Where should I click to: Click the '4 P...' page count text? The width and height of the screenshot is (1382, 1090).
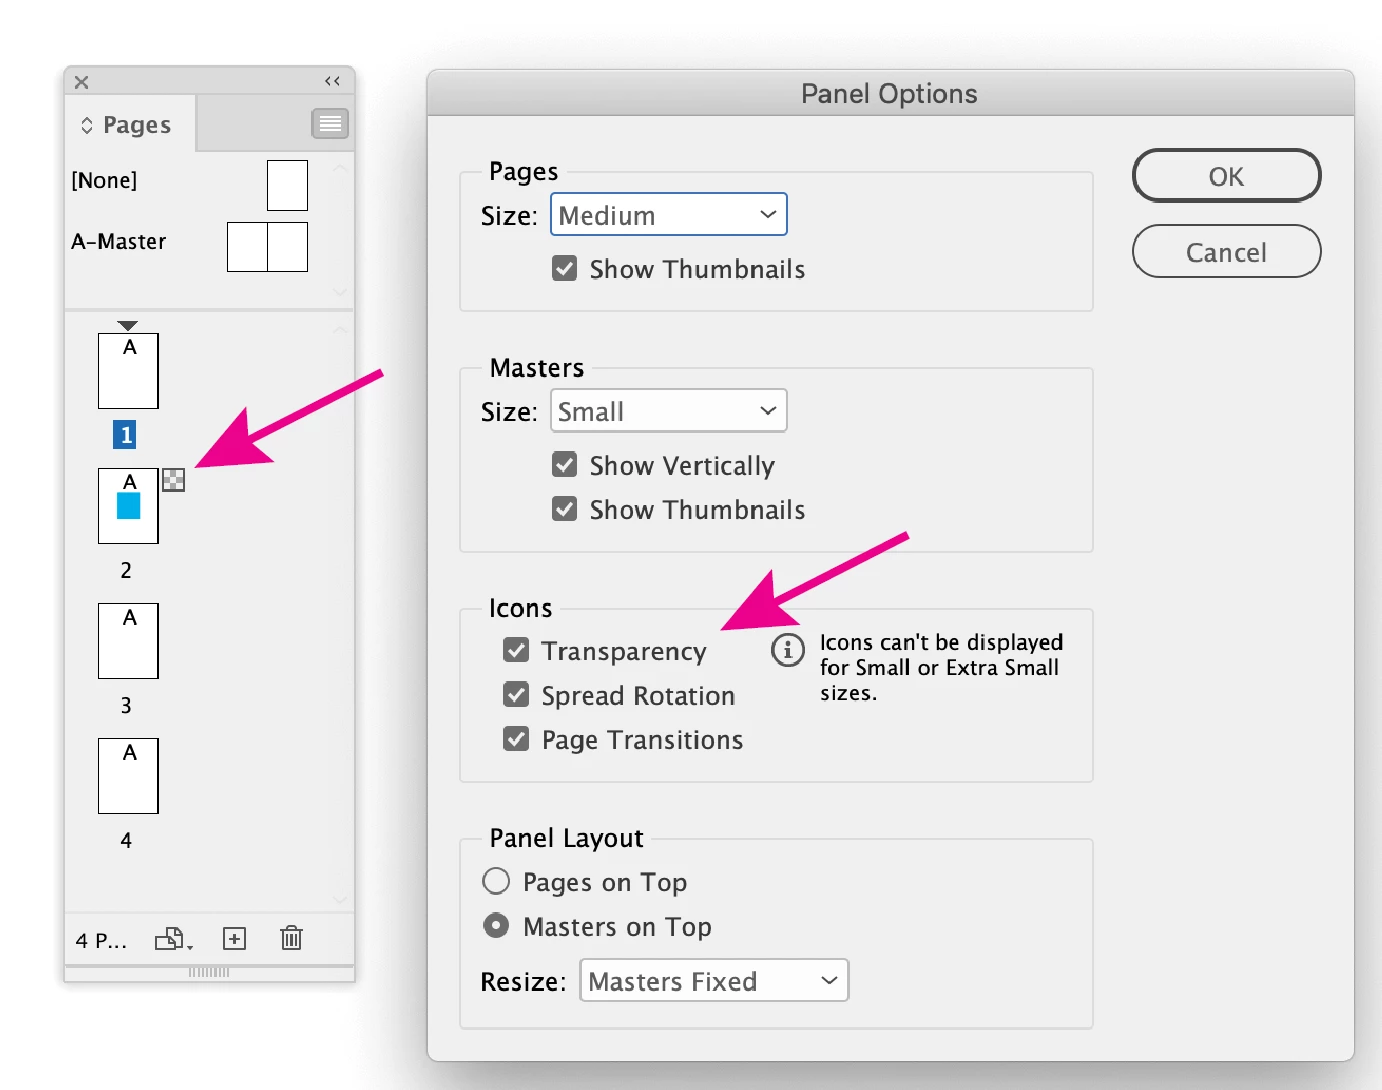click(x=101, y=940)
